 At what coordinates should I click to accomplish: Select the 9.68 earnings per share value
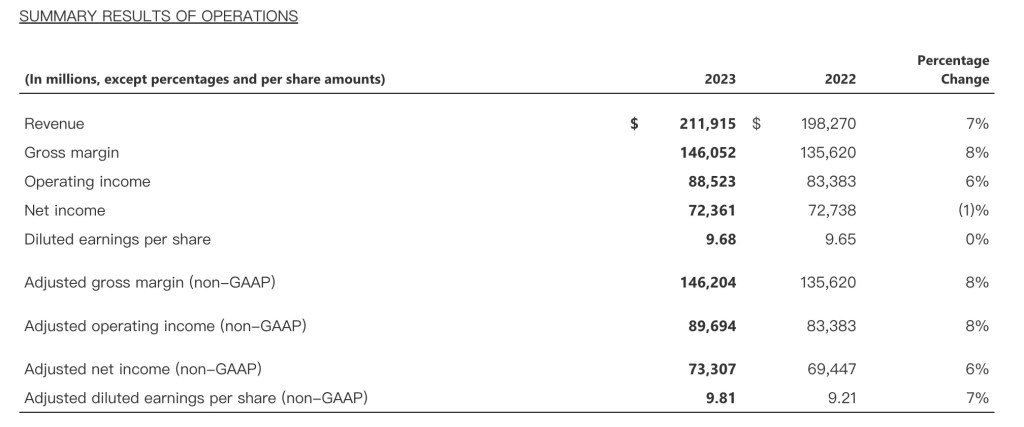pyautogui.click(x=719, y=240)
